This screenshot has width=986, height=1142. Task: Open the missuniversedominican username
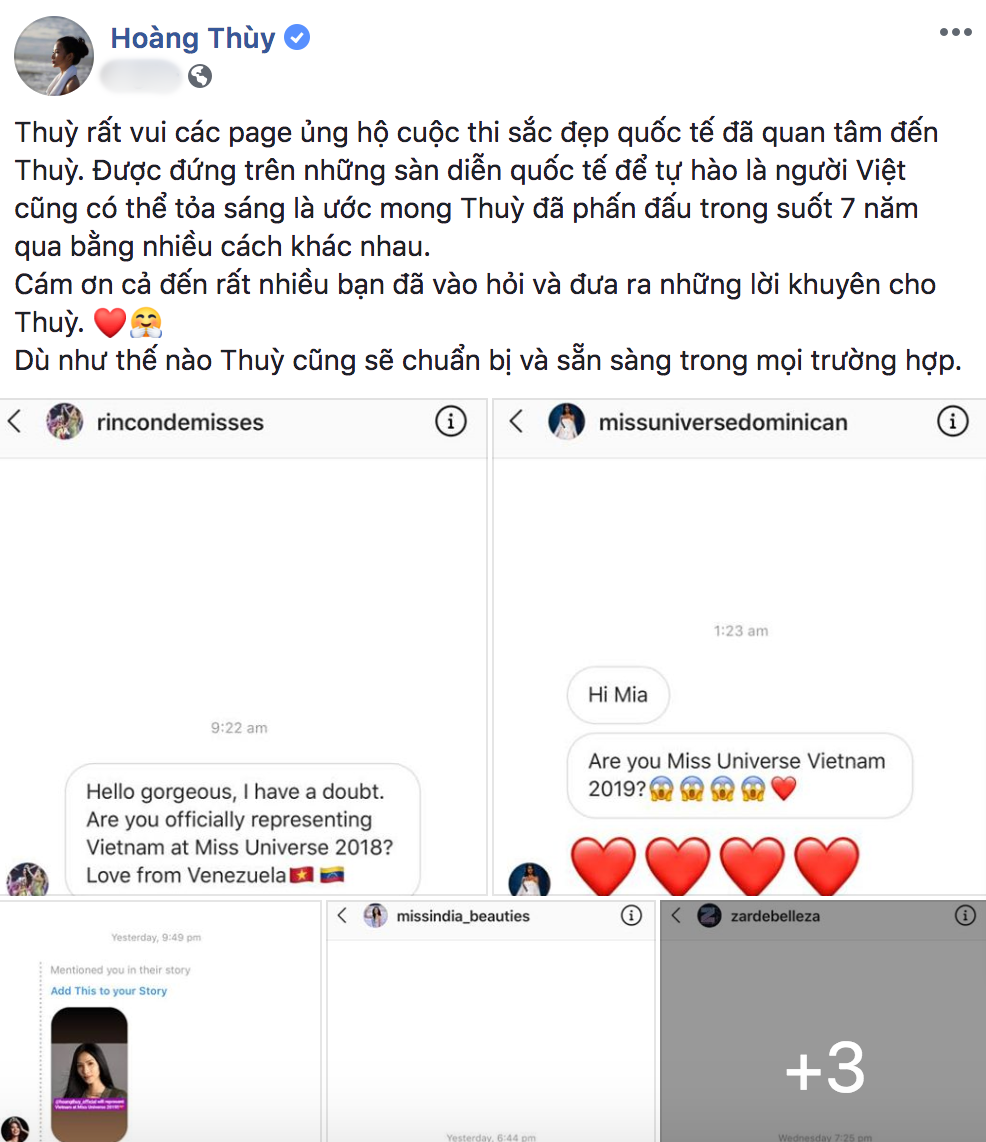click(723, 422)
